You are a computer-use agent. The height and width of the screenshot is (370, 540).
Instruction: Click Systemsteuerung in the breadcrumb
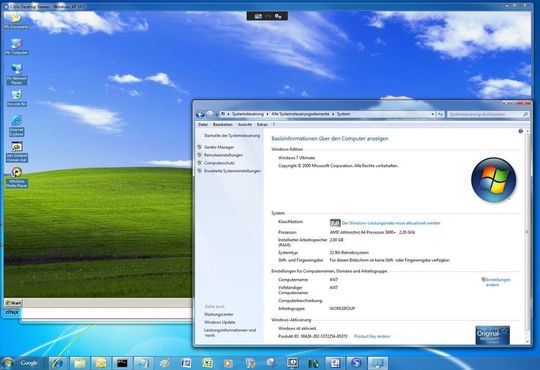coord(248,114)
